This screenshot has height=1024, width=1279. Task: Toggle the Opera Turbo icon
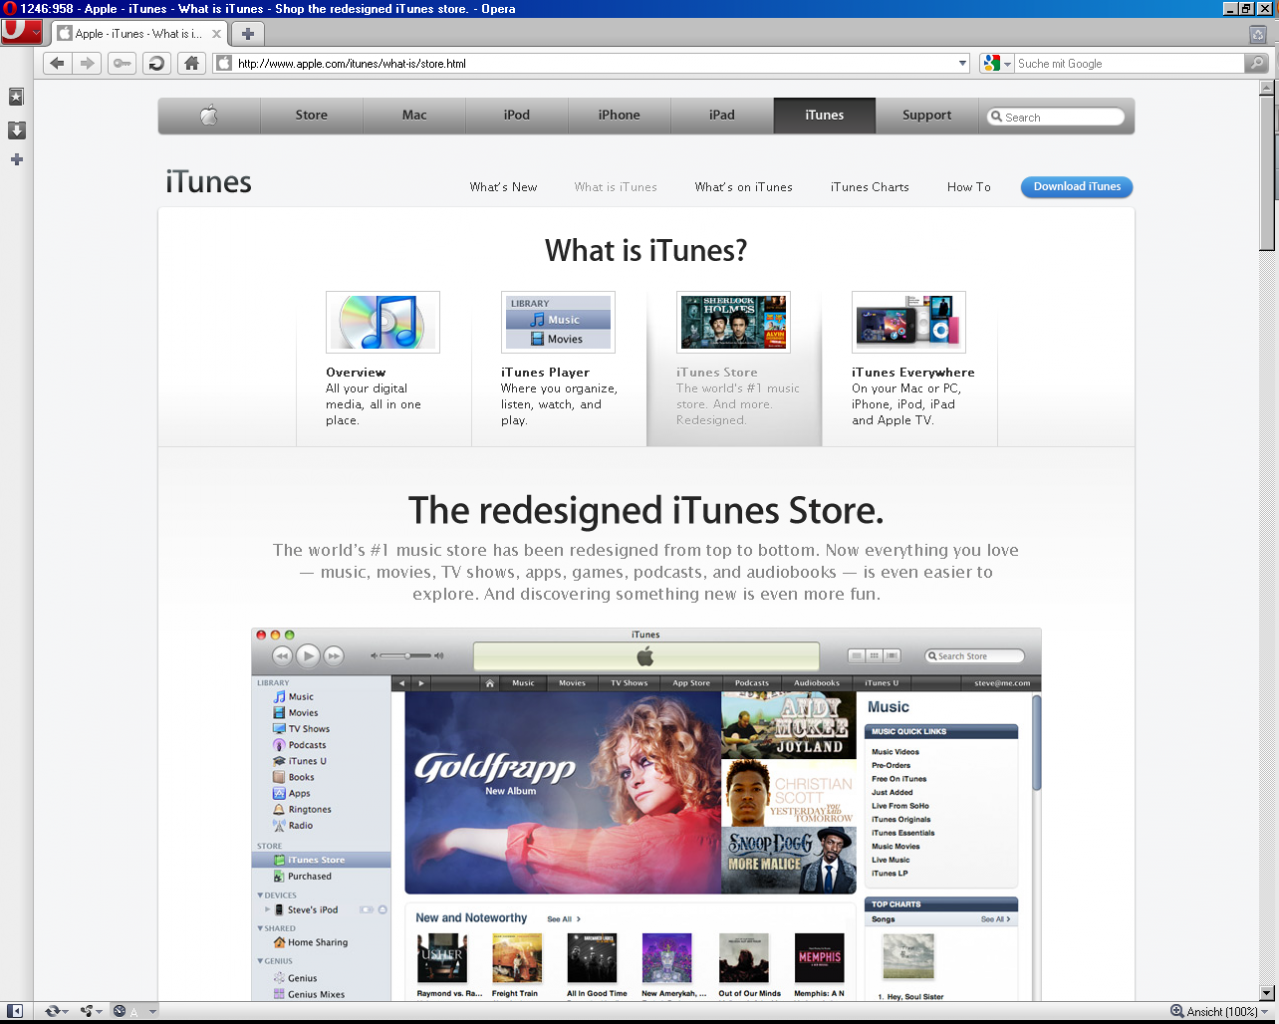tap(120, 1011)
